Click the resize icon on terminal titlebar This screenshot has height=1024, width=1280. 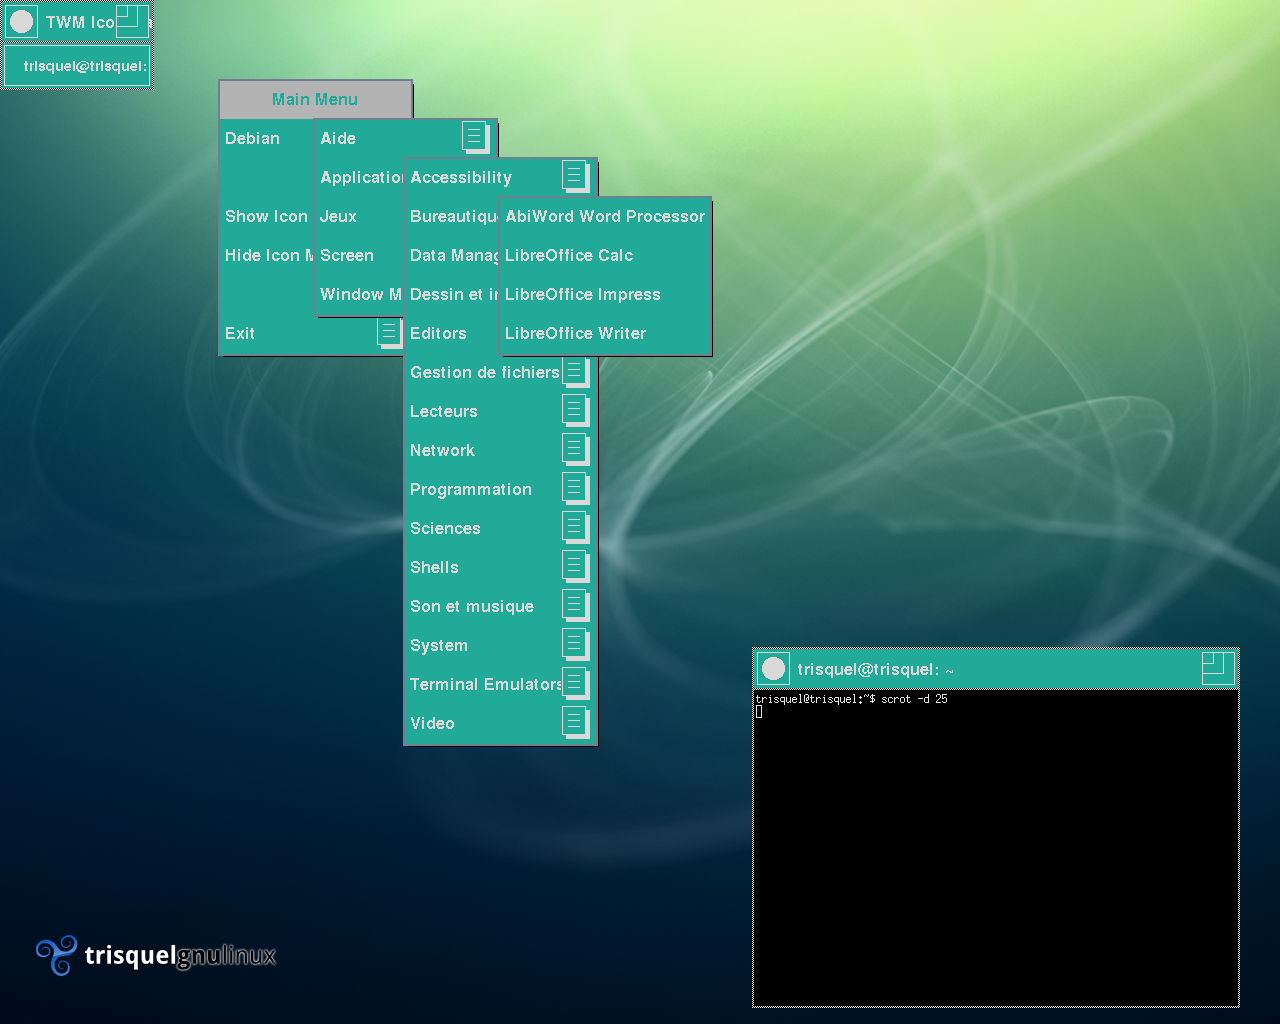click(x=1217, y=669)
